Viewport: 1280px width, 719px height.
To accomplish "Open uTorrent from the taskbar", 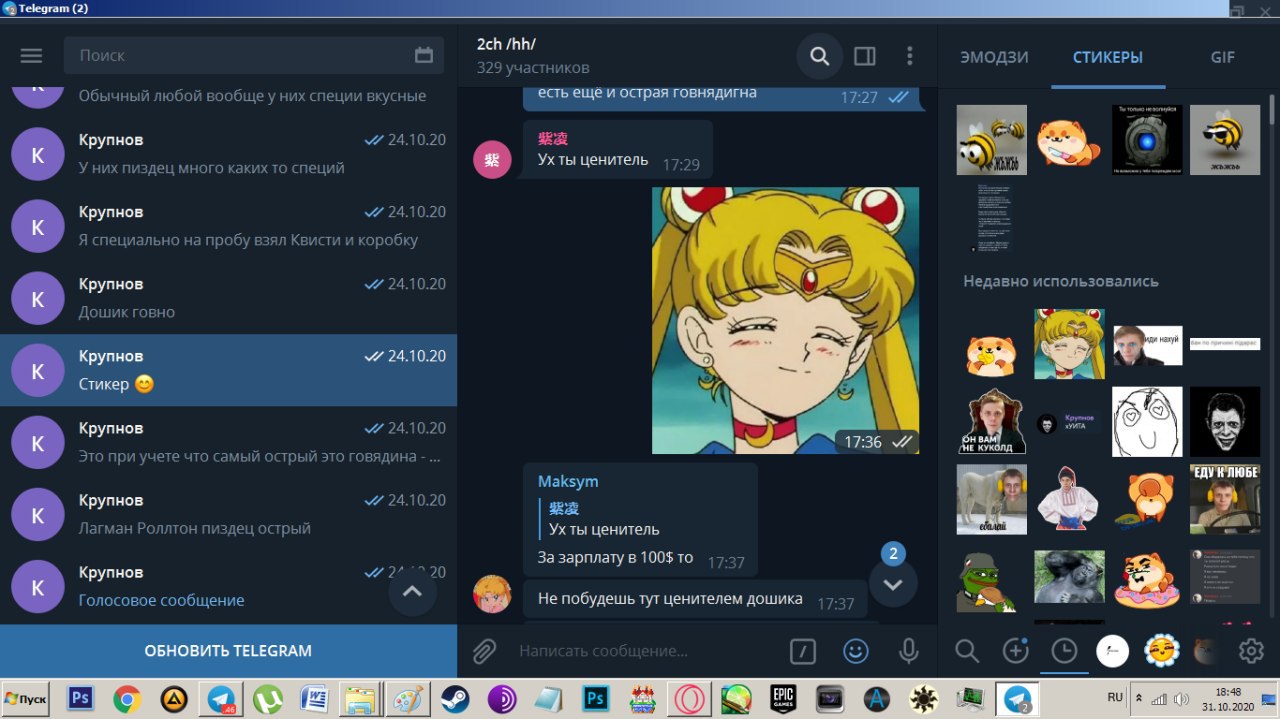I will pyautogui.click(x=267, y=698).
